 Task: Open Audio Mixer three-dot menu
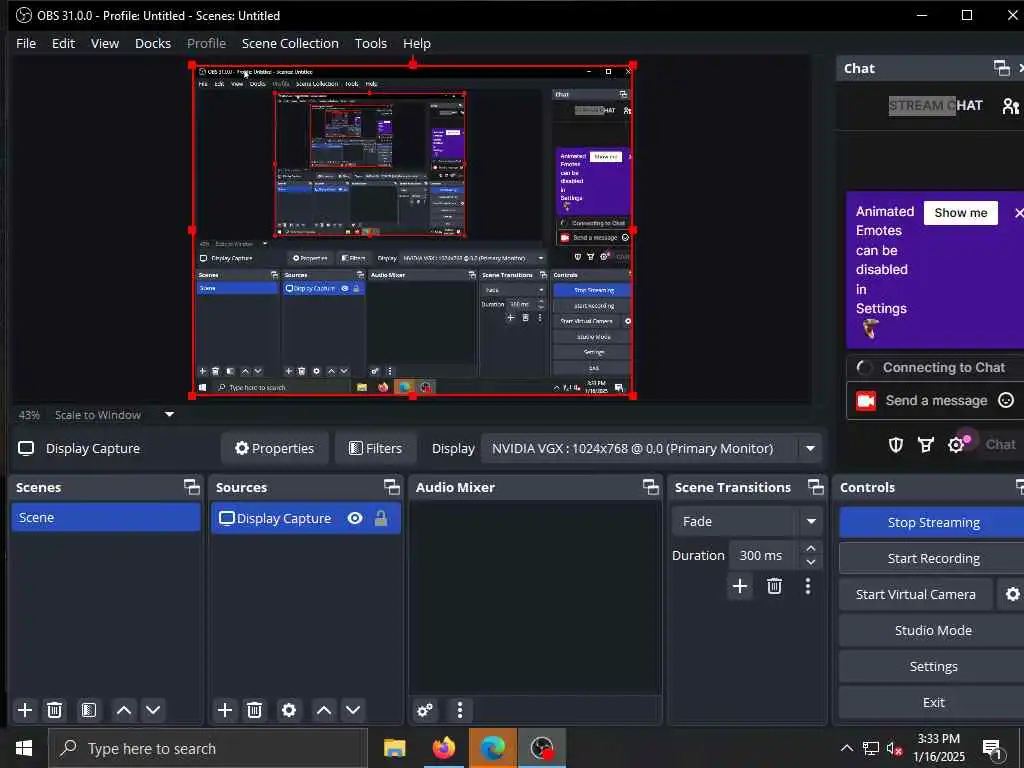460,710
